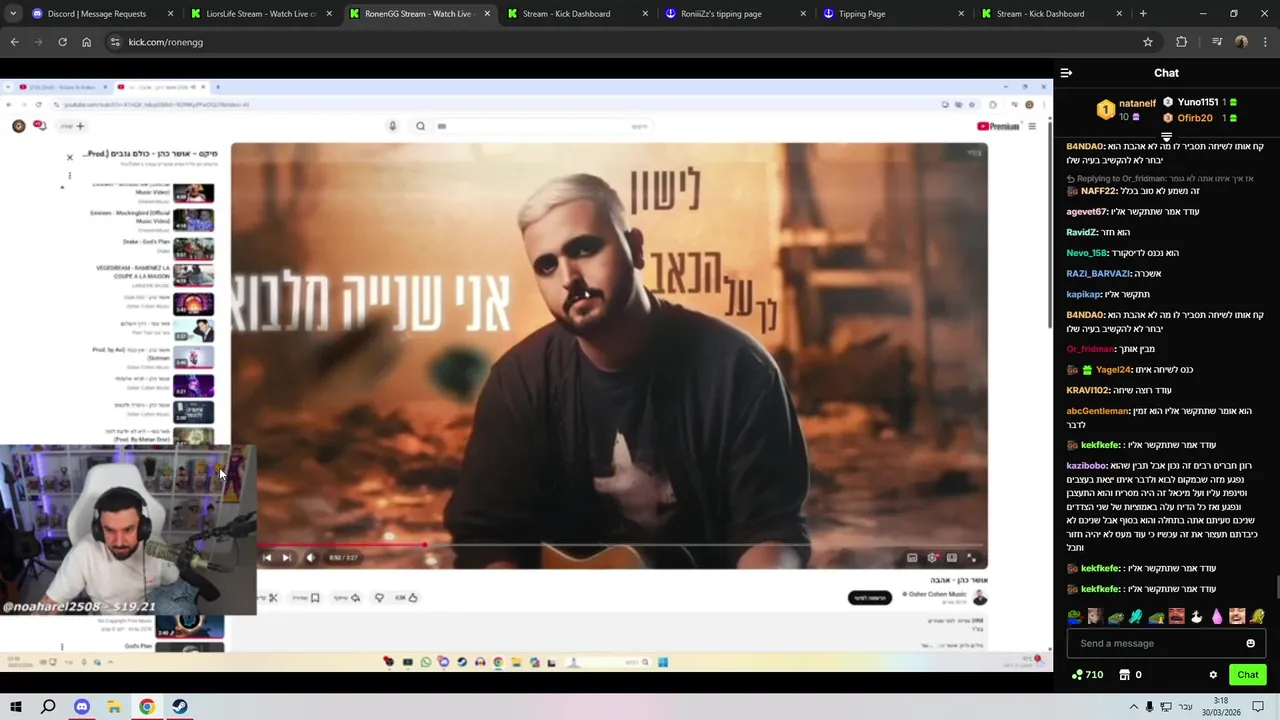Open Windows Start menu

pyautogui.click(x=15, y=706)
